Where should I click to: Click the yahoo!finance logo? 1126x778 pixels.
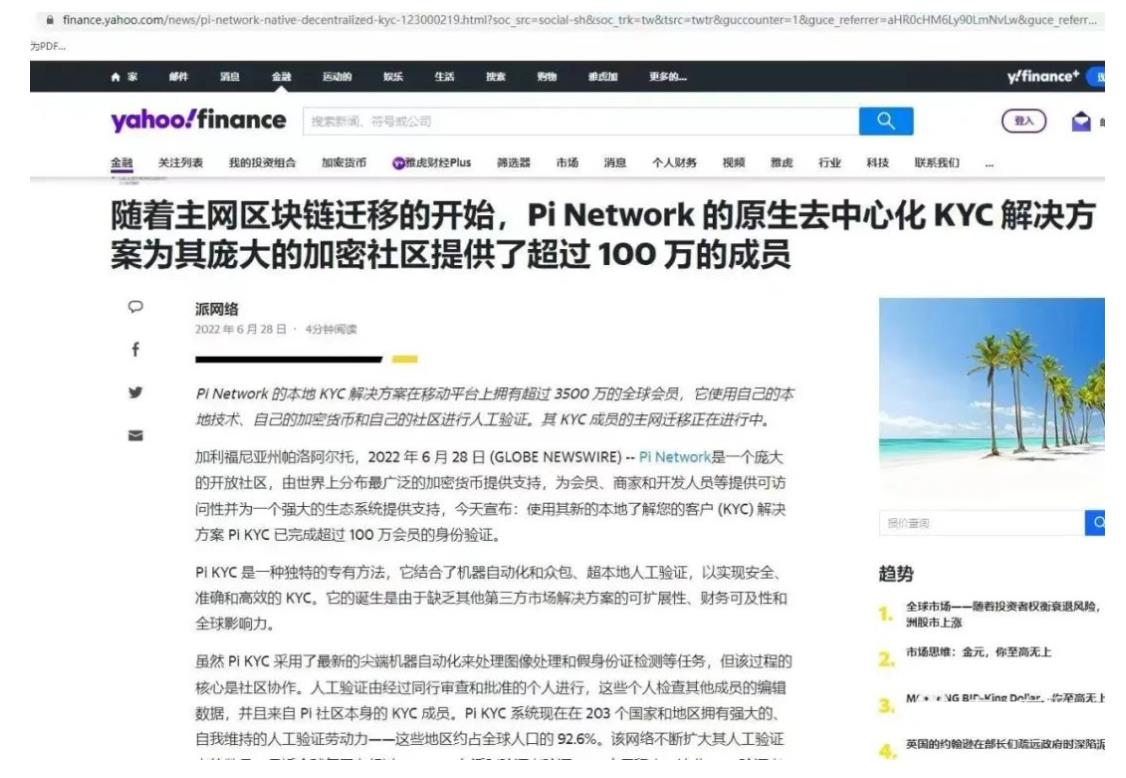(198, 120)
